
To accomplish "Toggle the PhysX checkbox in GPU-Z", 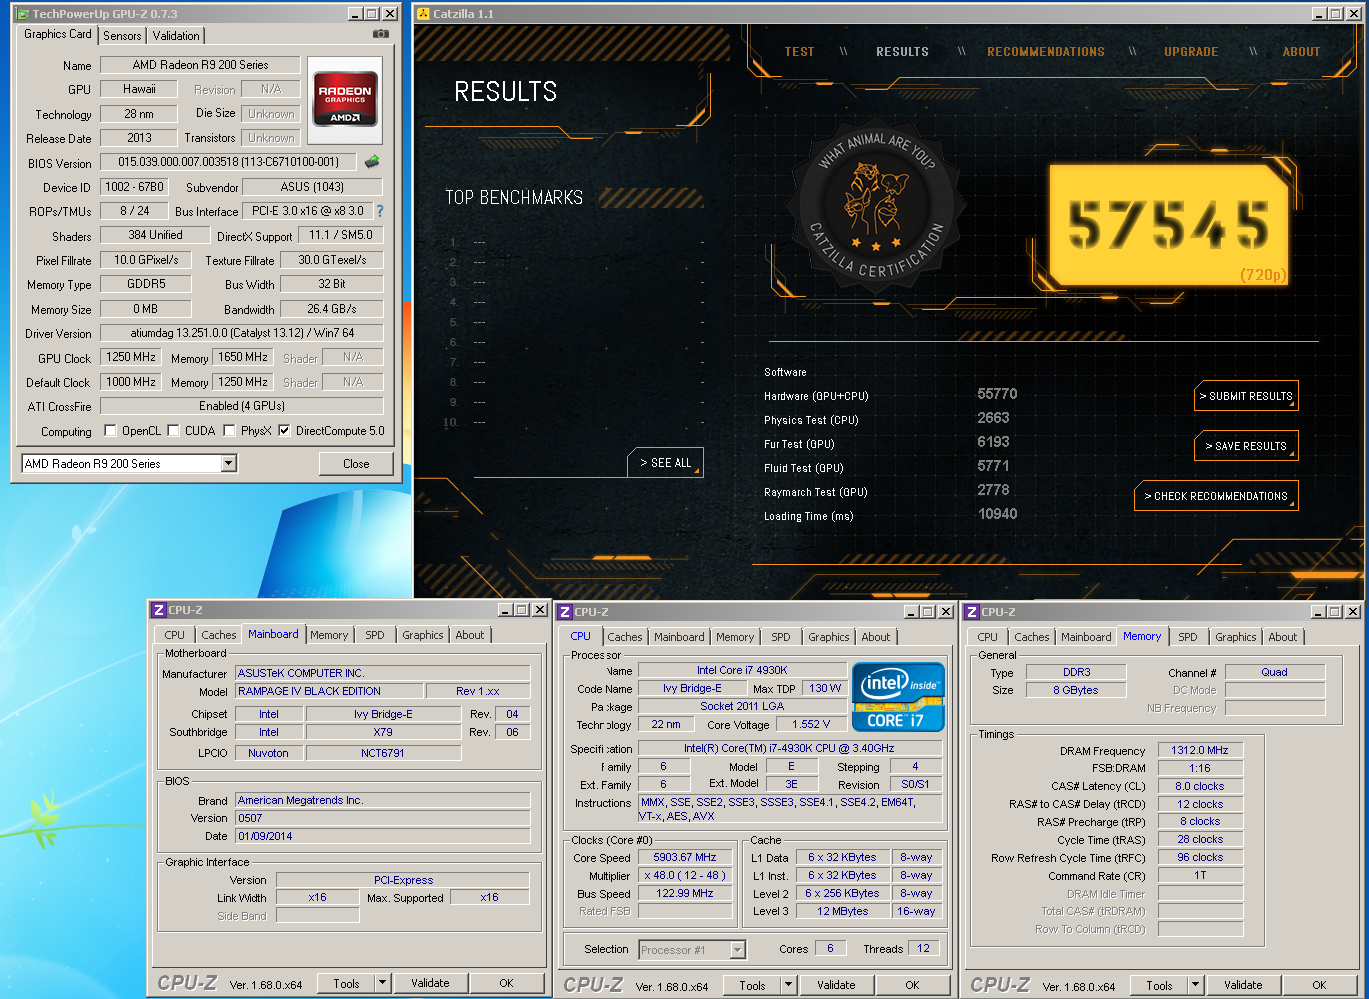I will [230, 431].
